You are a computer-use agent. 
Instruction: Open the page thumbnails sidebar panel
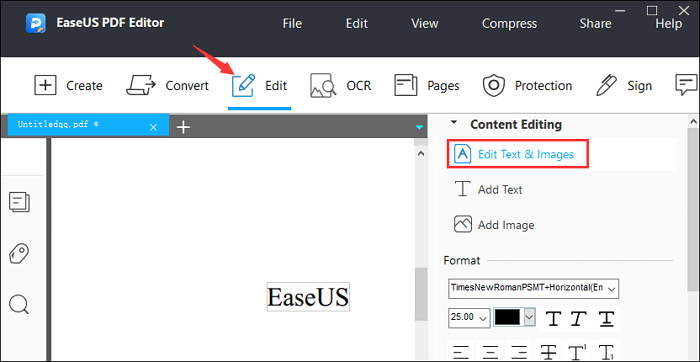[x=20, y=202]
